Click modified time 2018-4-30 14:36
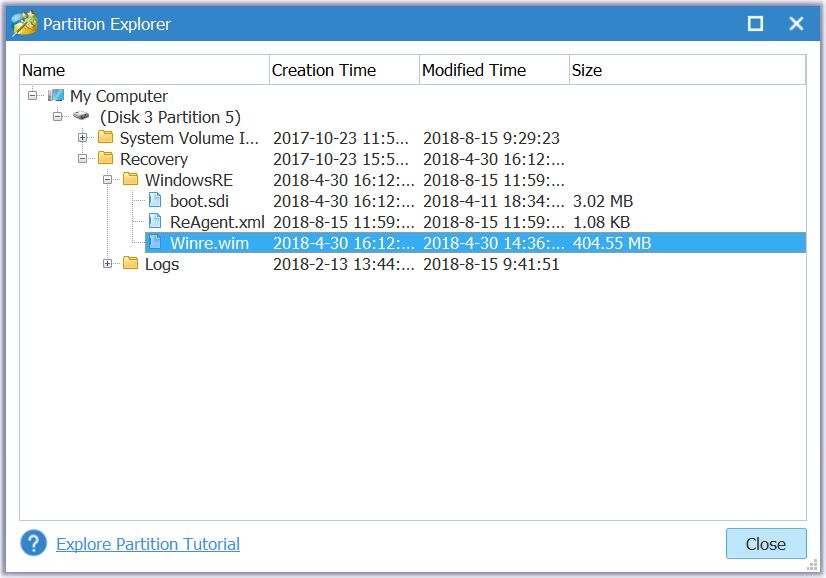Screen dimensions: 826x578 tap(494, 243)
